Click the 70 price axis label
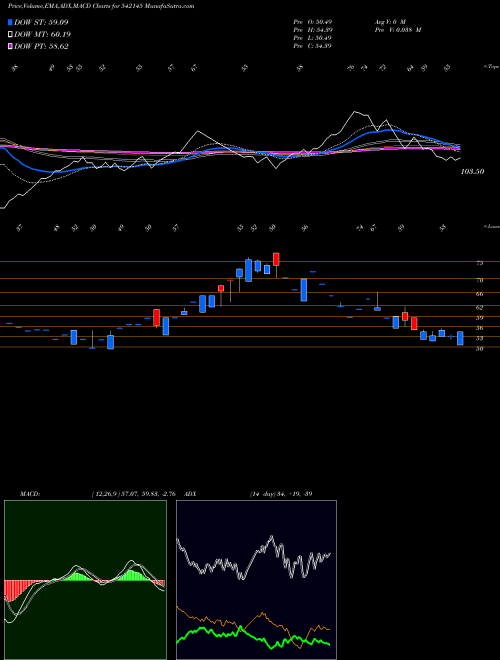 479,280
